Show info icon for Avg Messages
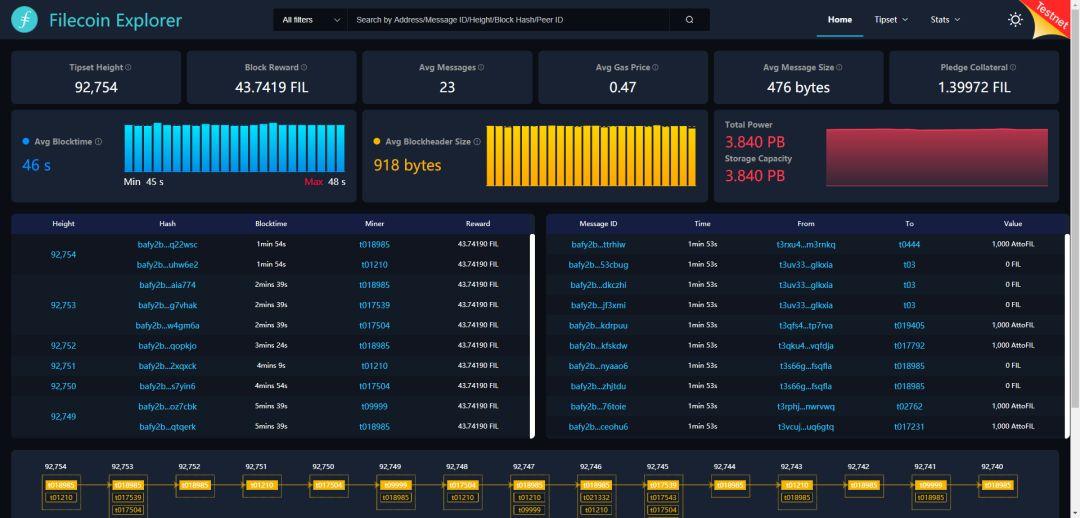This screenshot has width=1080, height=518. [x=481, y=68]
